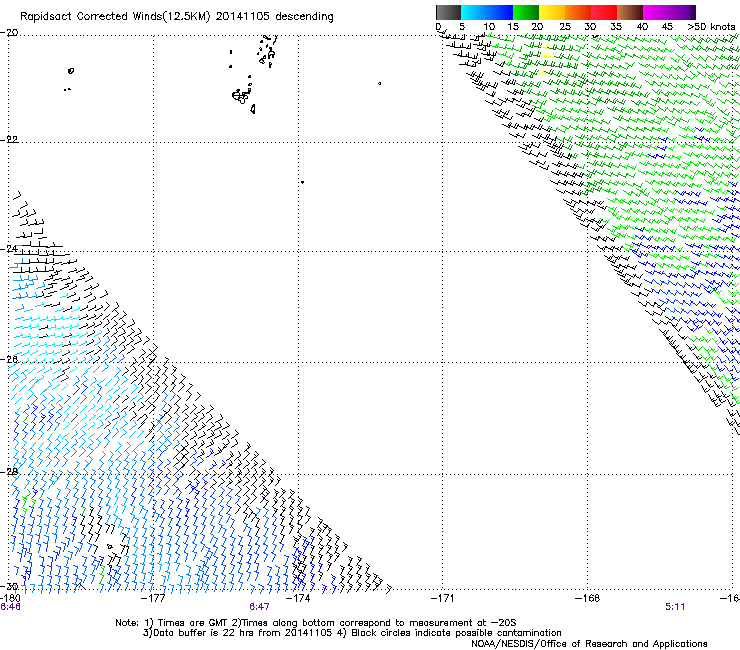Click the word 'descending' in the title
Screen dimensions: 740x650
pyautogui.click(x=304, y=17)
